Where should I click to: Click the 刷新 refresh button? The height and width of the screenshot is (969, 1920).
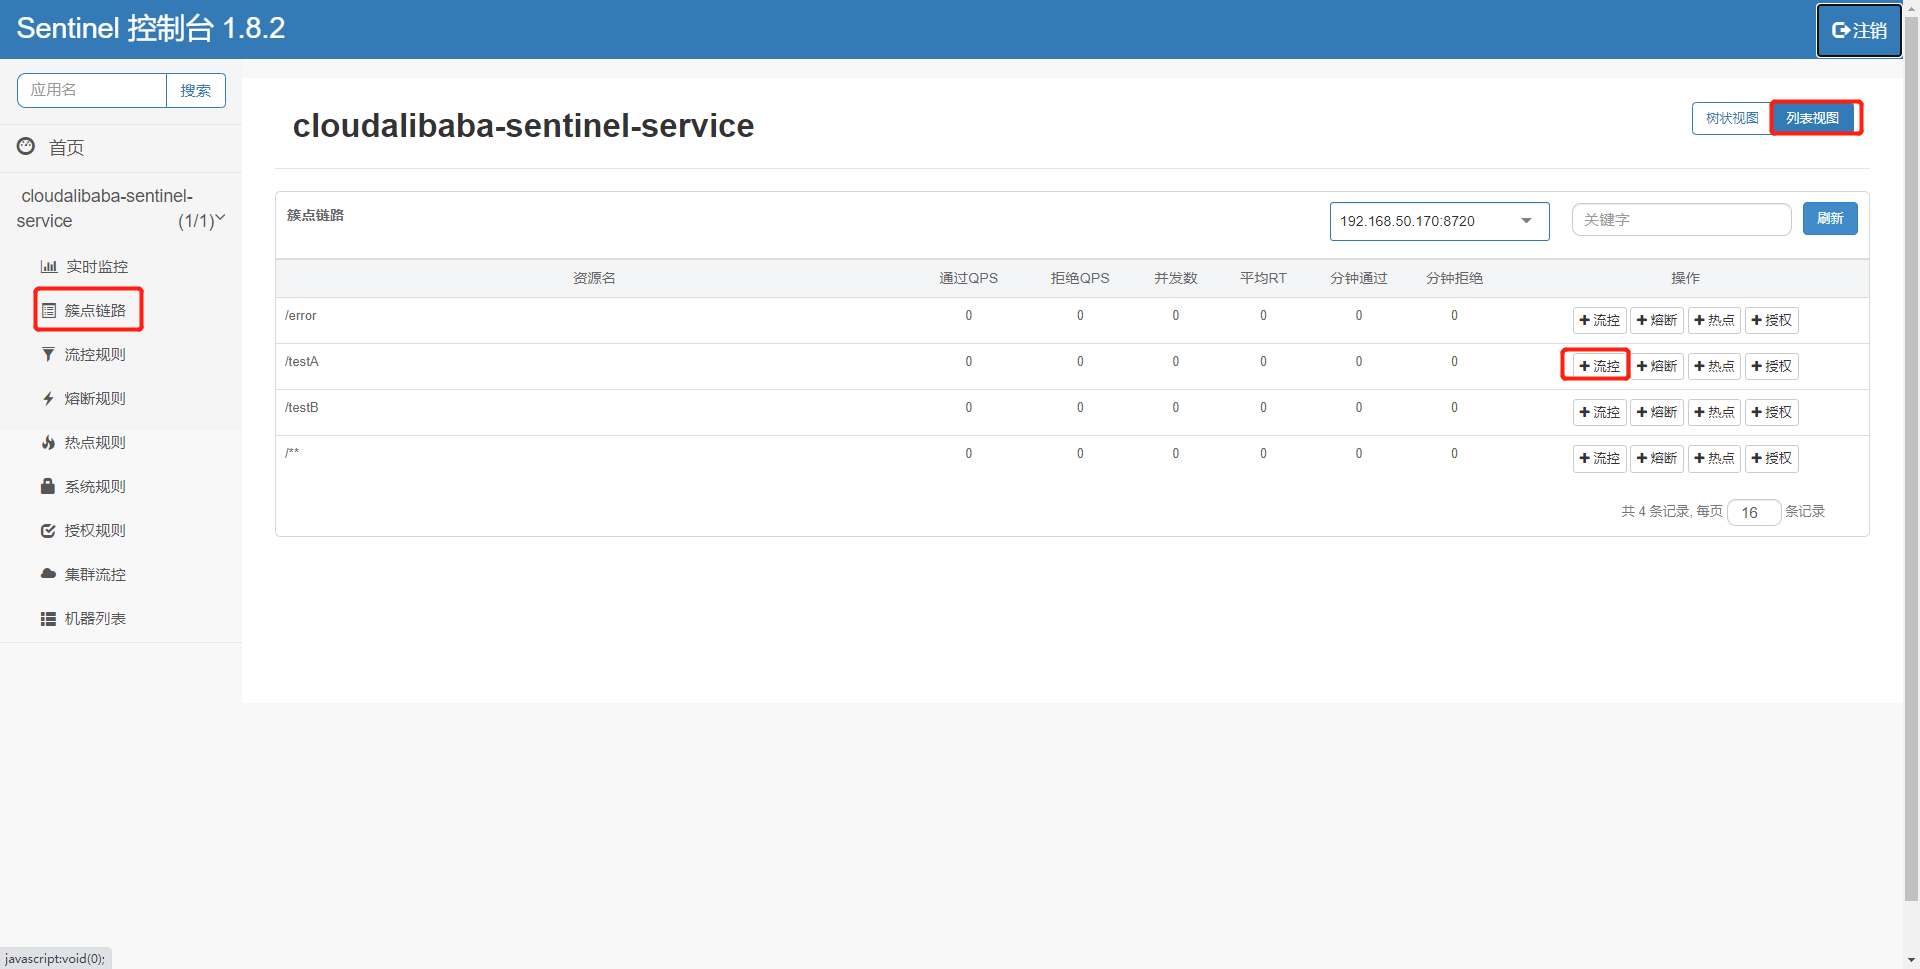[x=1830, y=218]
